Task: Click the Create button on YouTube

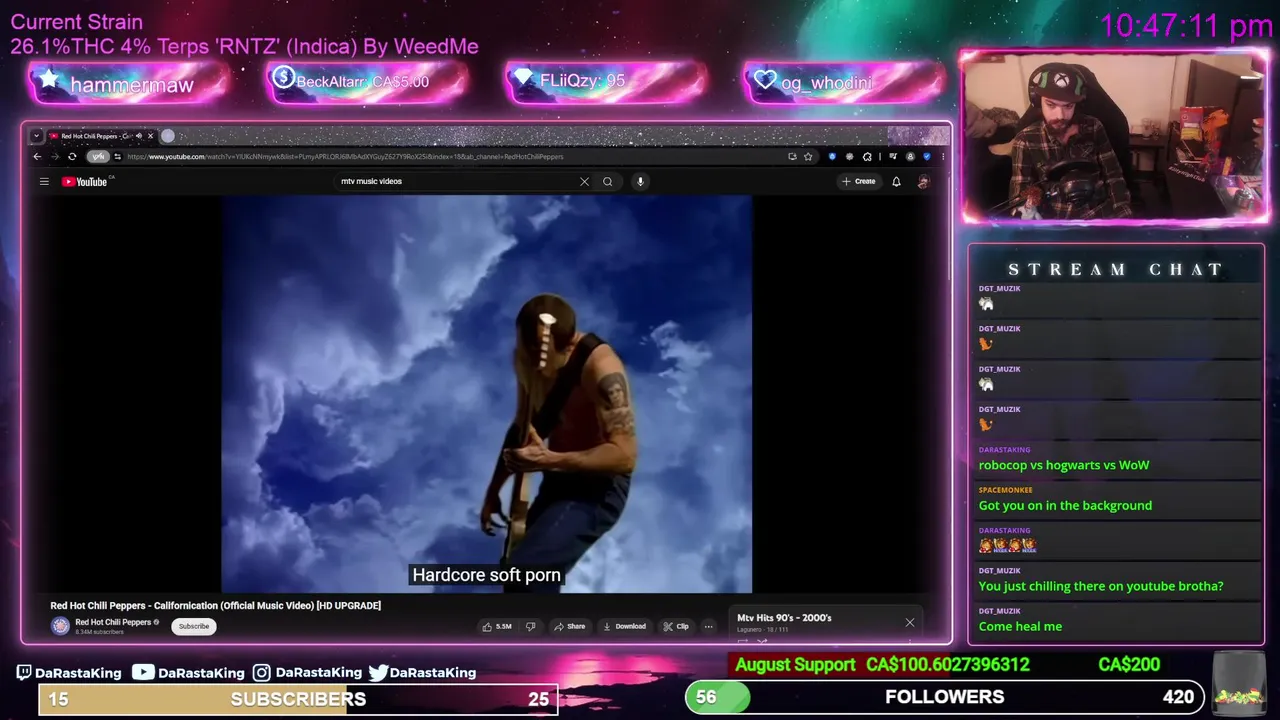Action: pos(859,181)
